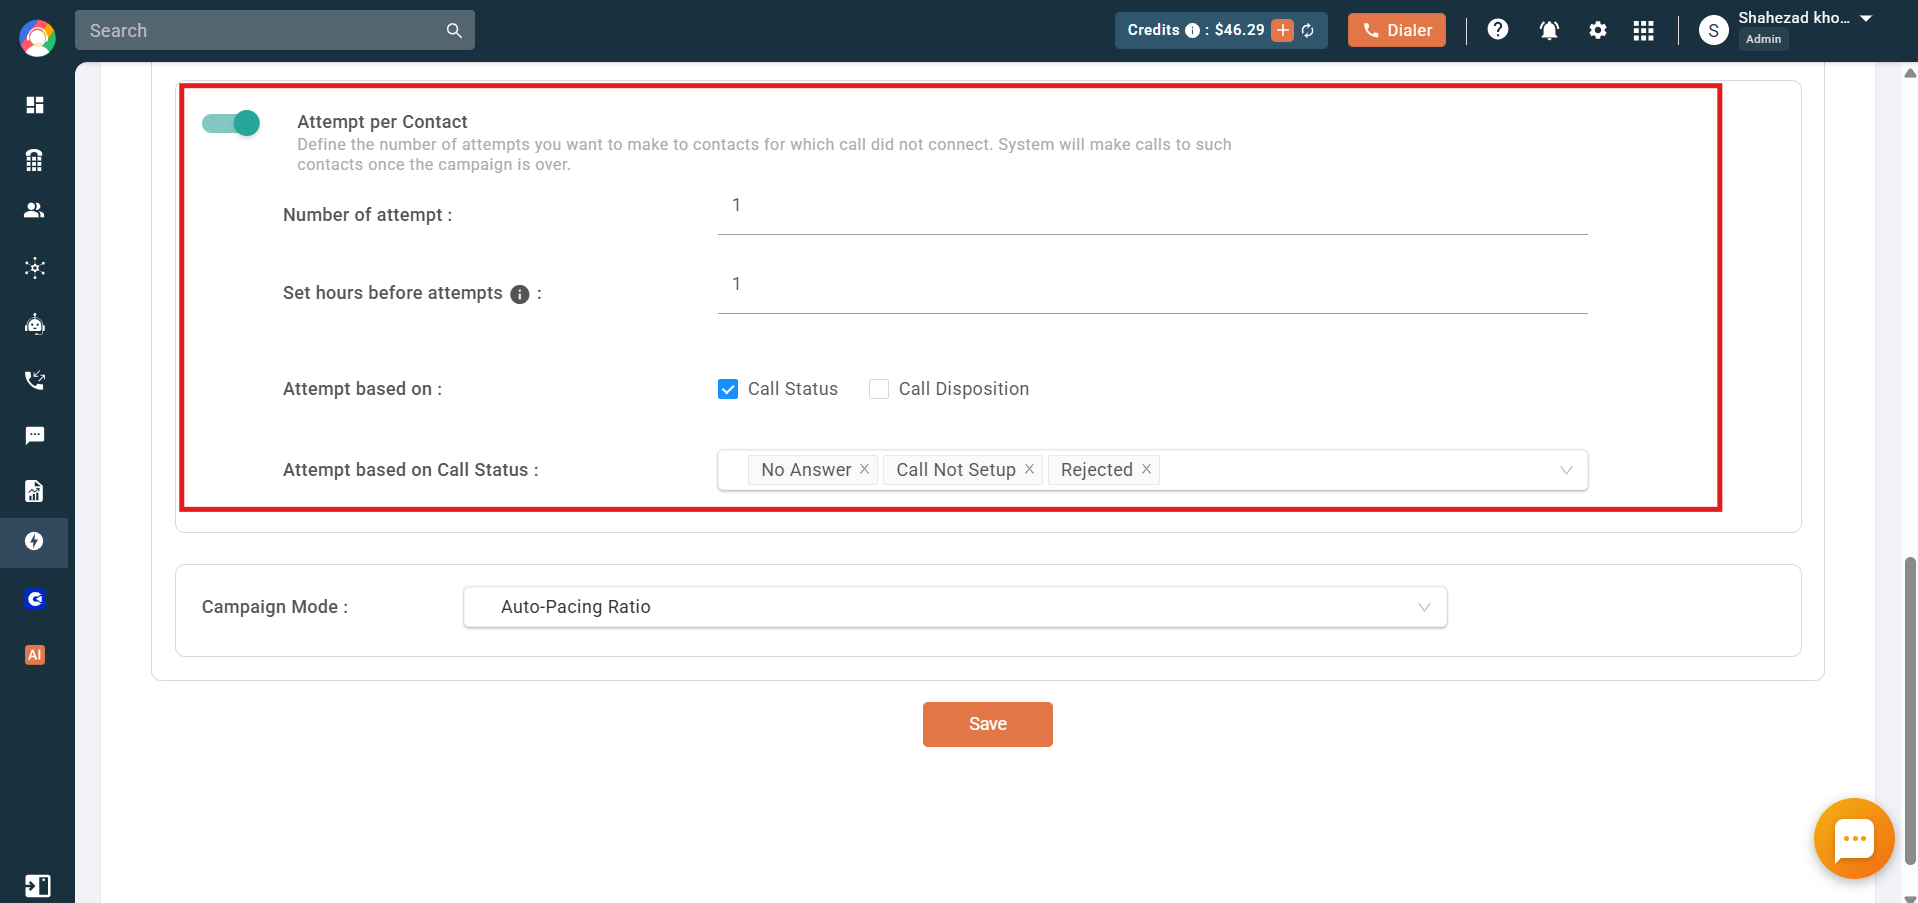The height and width of the screenshot is (903, 1918).
Task: Click the vertical scrollbar thumb
Action: [1911, 710]
